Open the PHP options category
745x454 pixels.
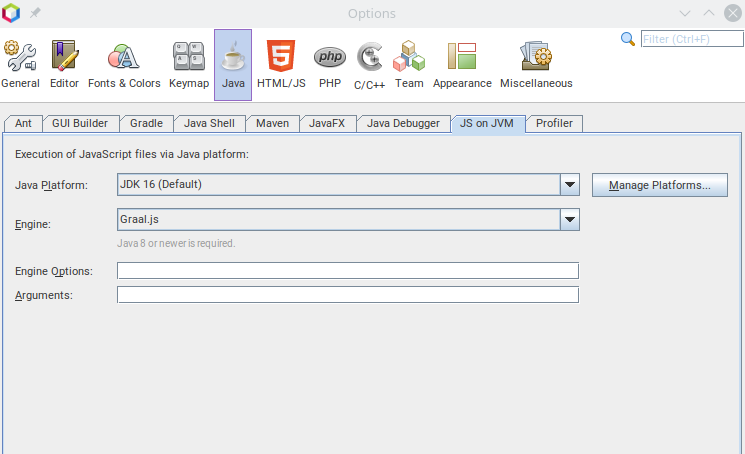(330, 65)
